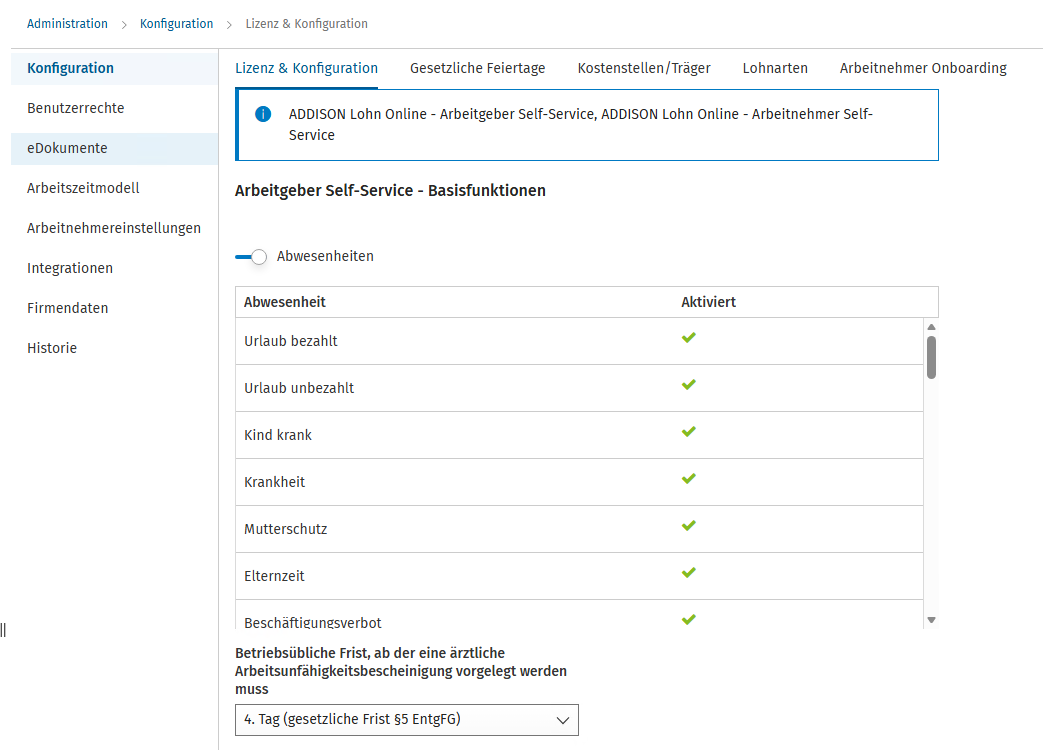The height and width of the screenshot is (750, 1043).
Task: Select the Beschäftigungsverbot row label
Action: (313, 623)
